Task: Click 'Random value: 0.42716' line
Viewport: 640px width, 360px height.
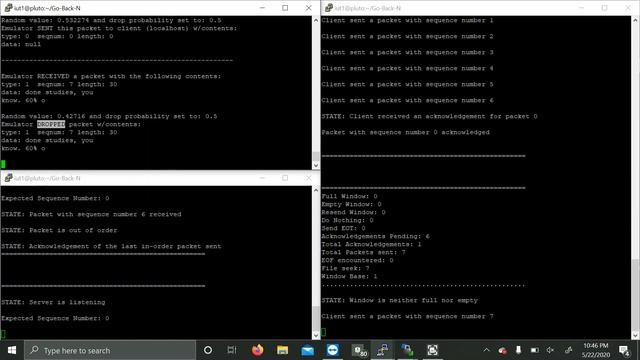Action: click(x=109, y=116)
